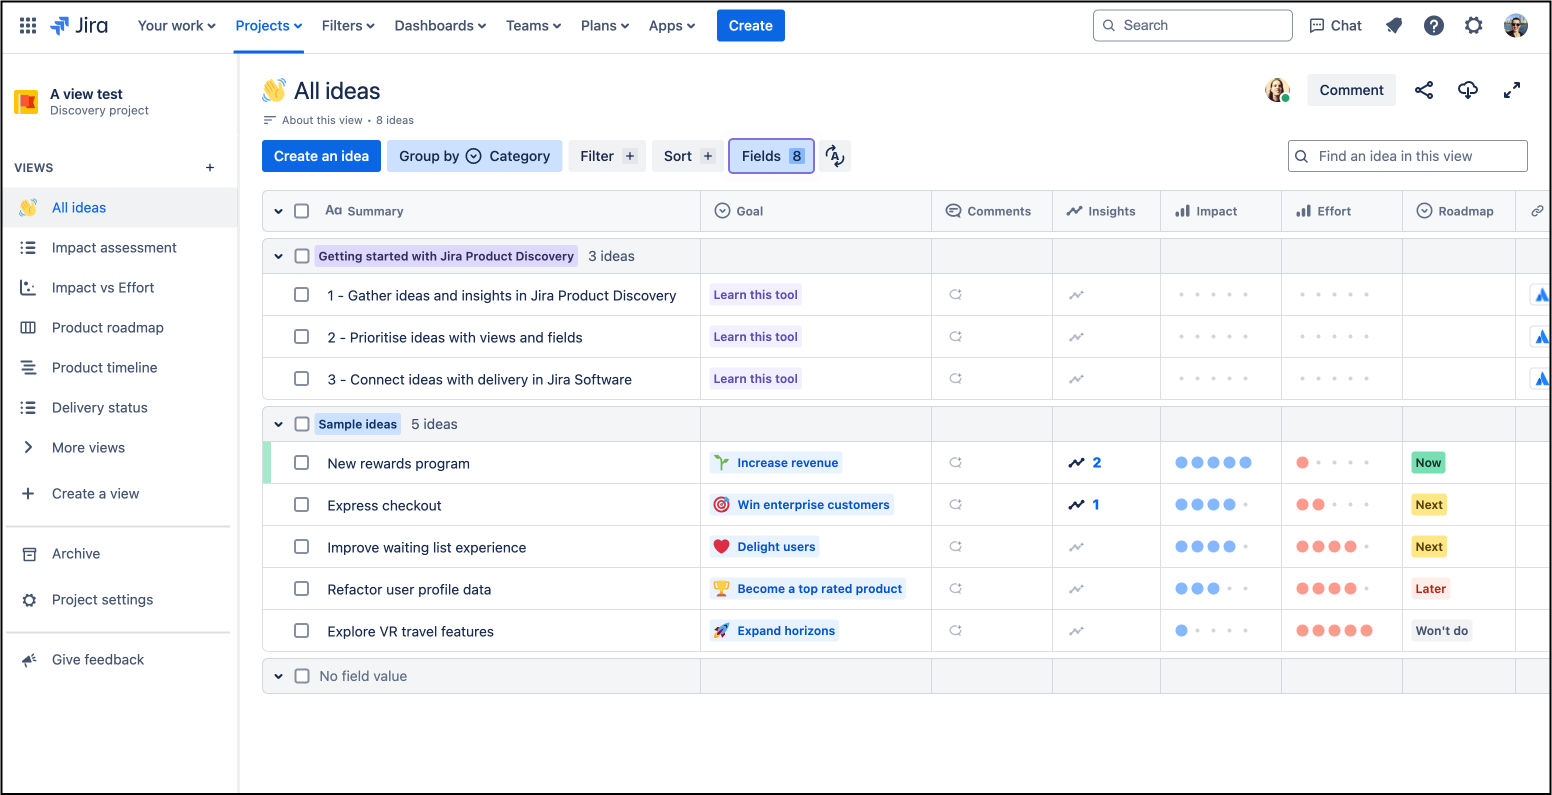1552x795 pixels.
Task: Click the export/publish cloud icon
Action: [1468, 89]
